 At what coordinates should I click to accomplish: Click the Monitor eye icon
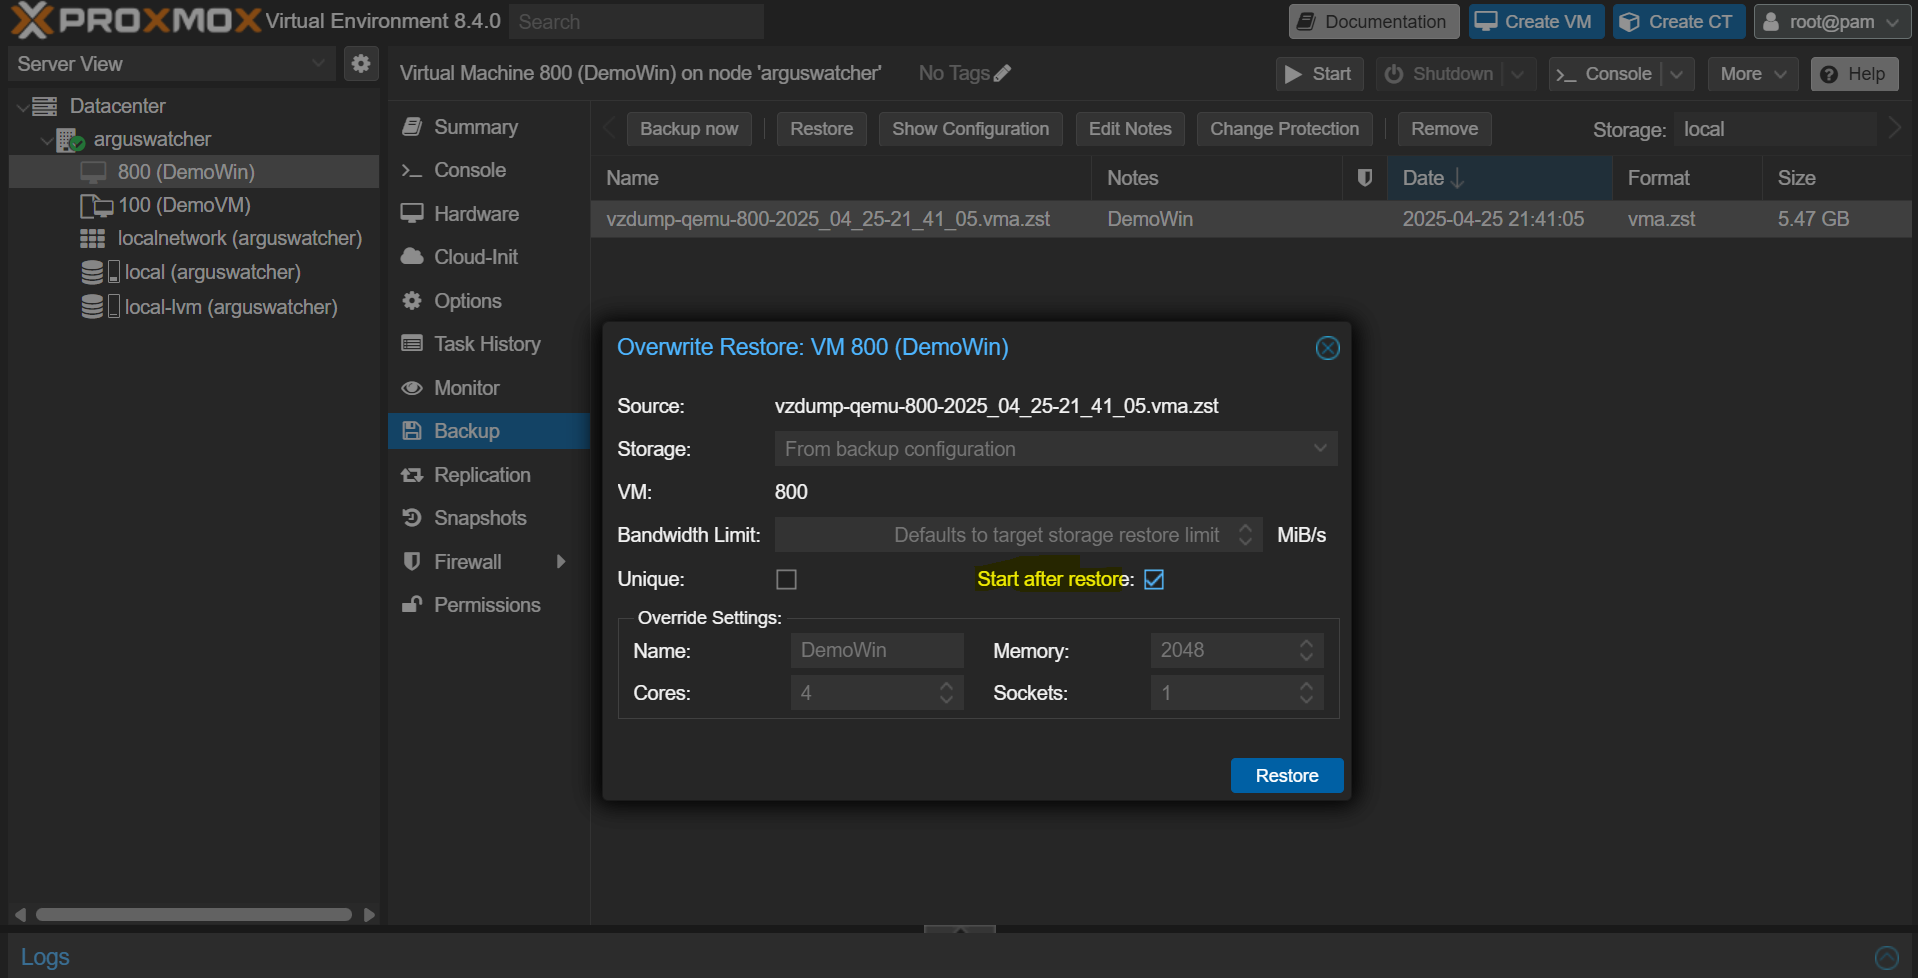tap(411, 388)
